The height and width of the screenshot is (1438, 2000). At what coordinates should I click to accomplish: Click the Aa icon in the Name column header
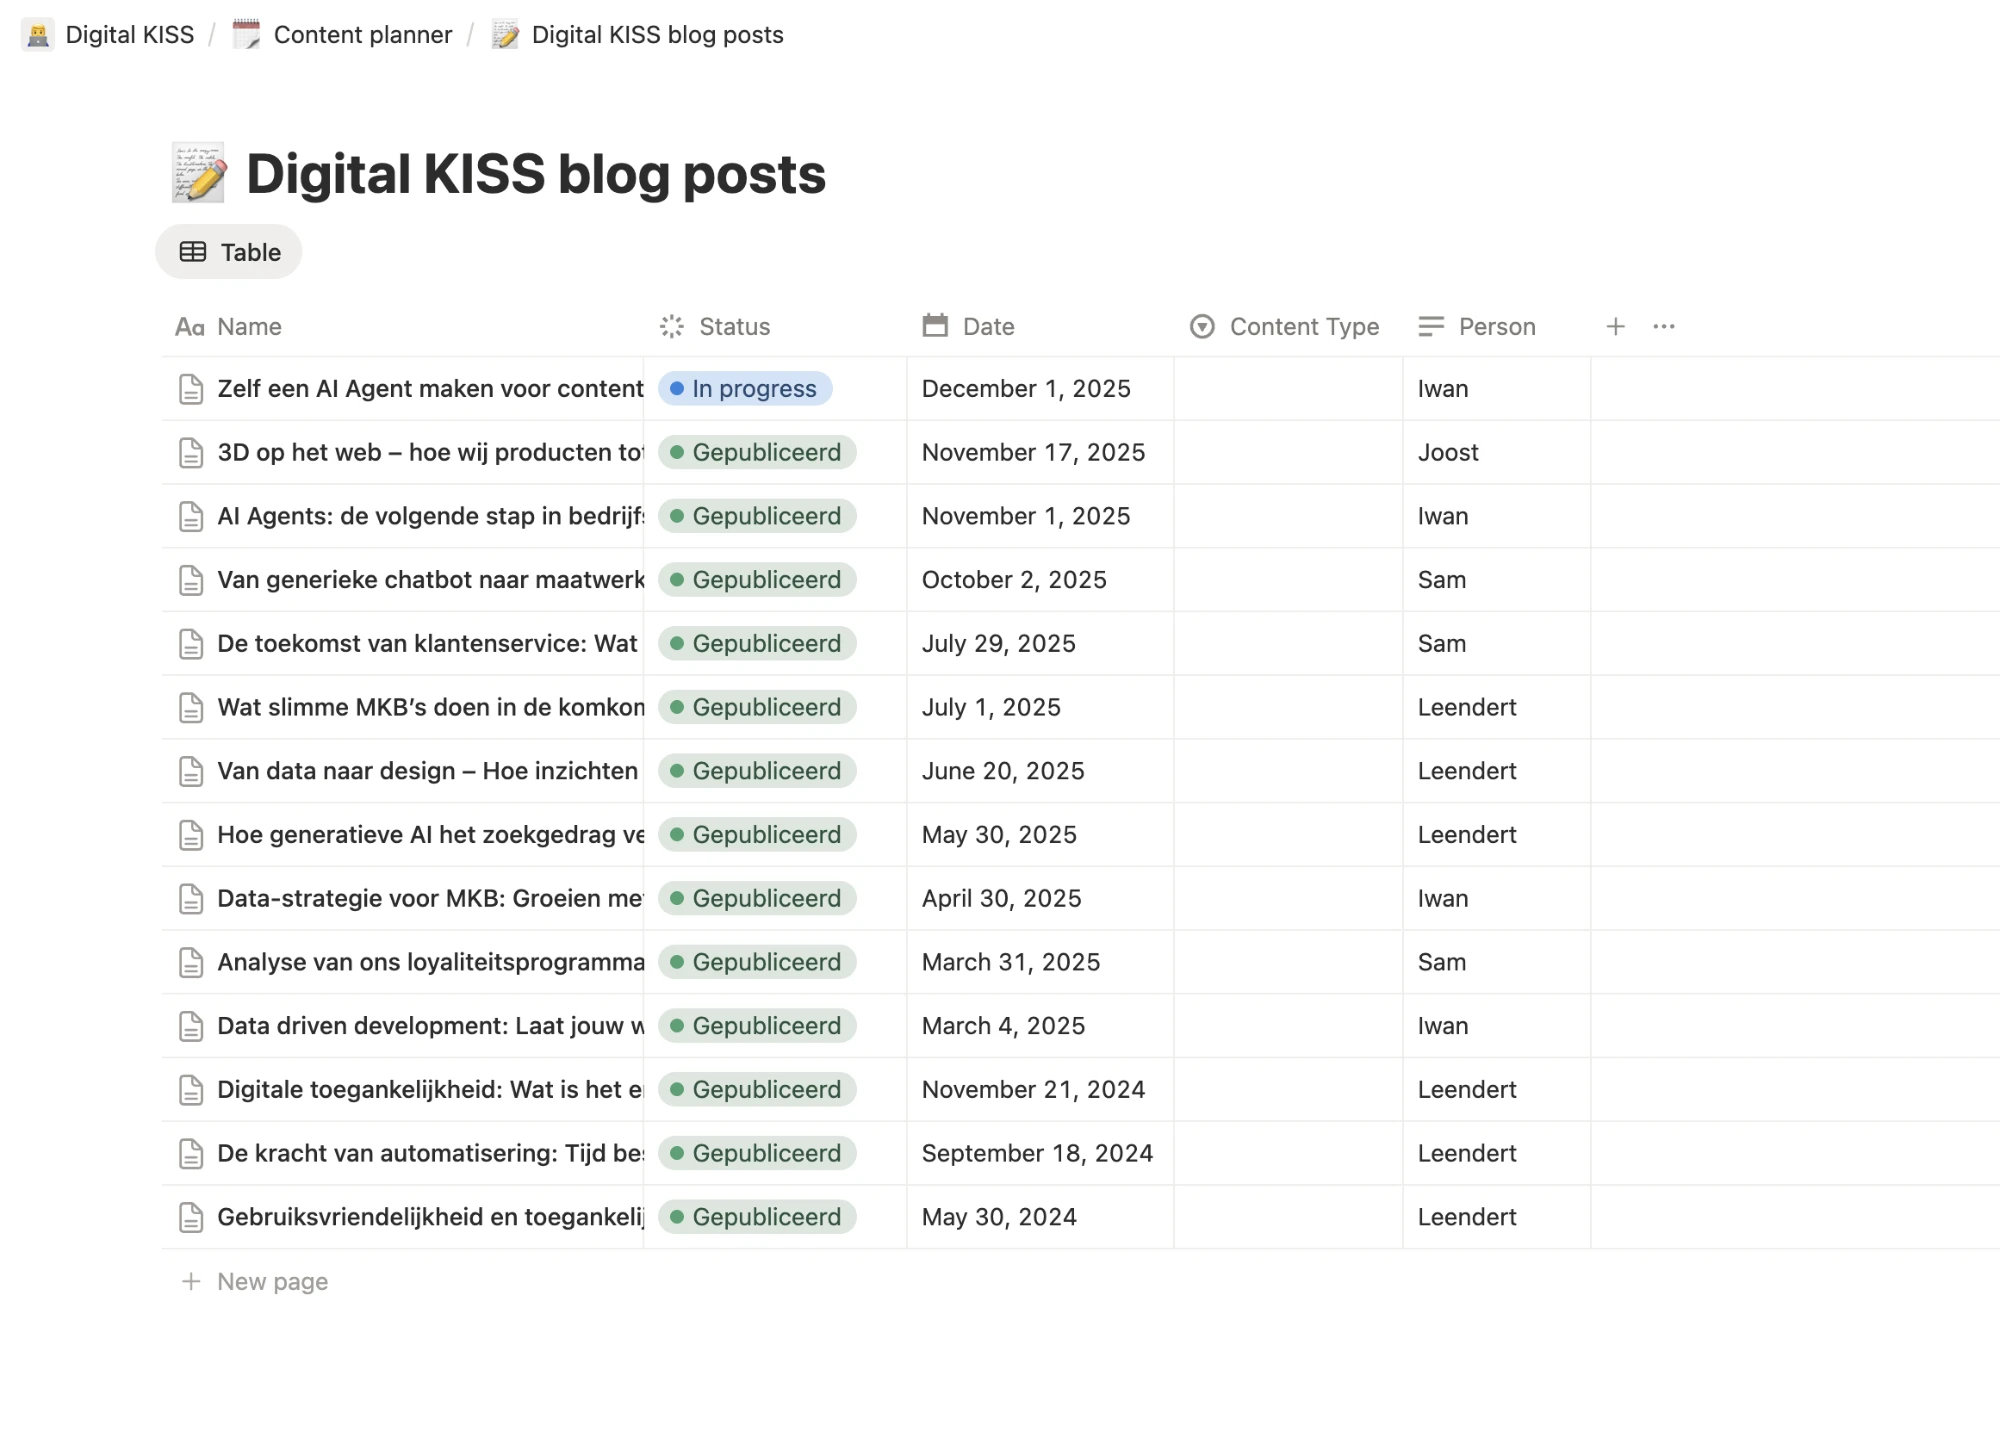click(x=190, y=326)
